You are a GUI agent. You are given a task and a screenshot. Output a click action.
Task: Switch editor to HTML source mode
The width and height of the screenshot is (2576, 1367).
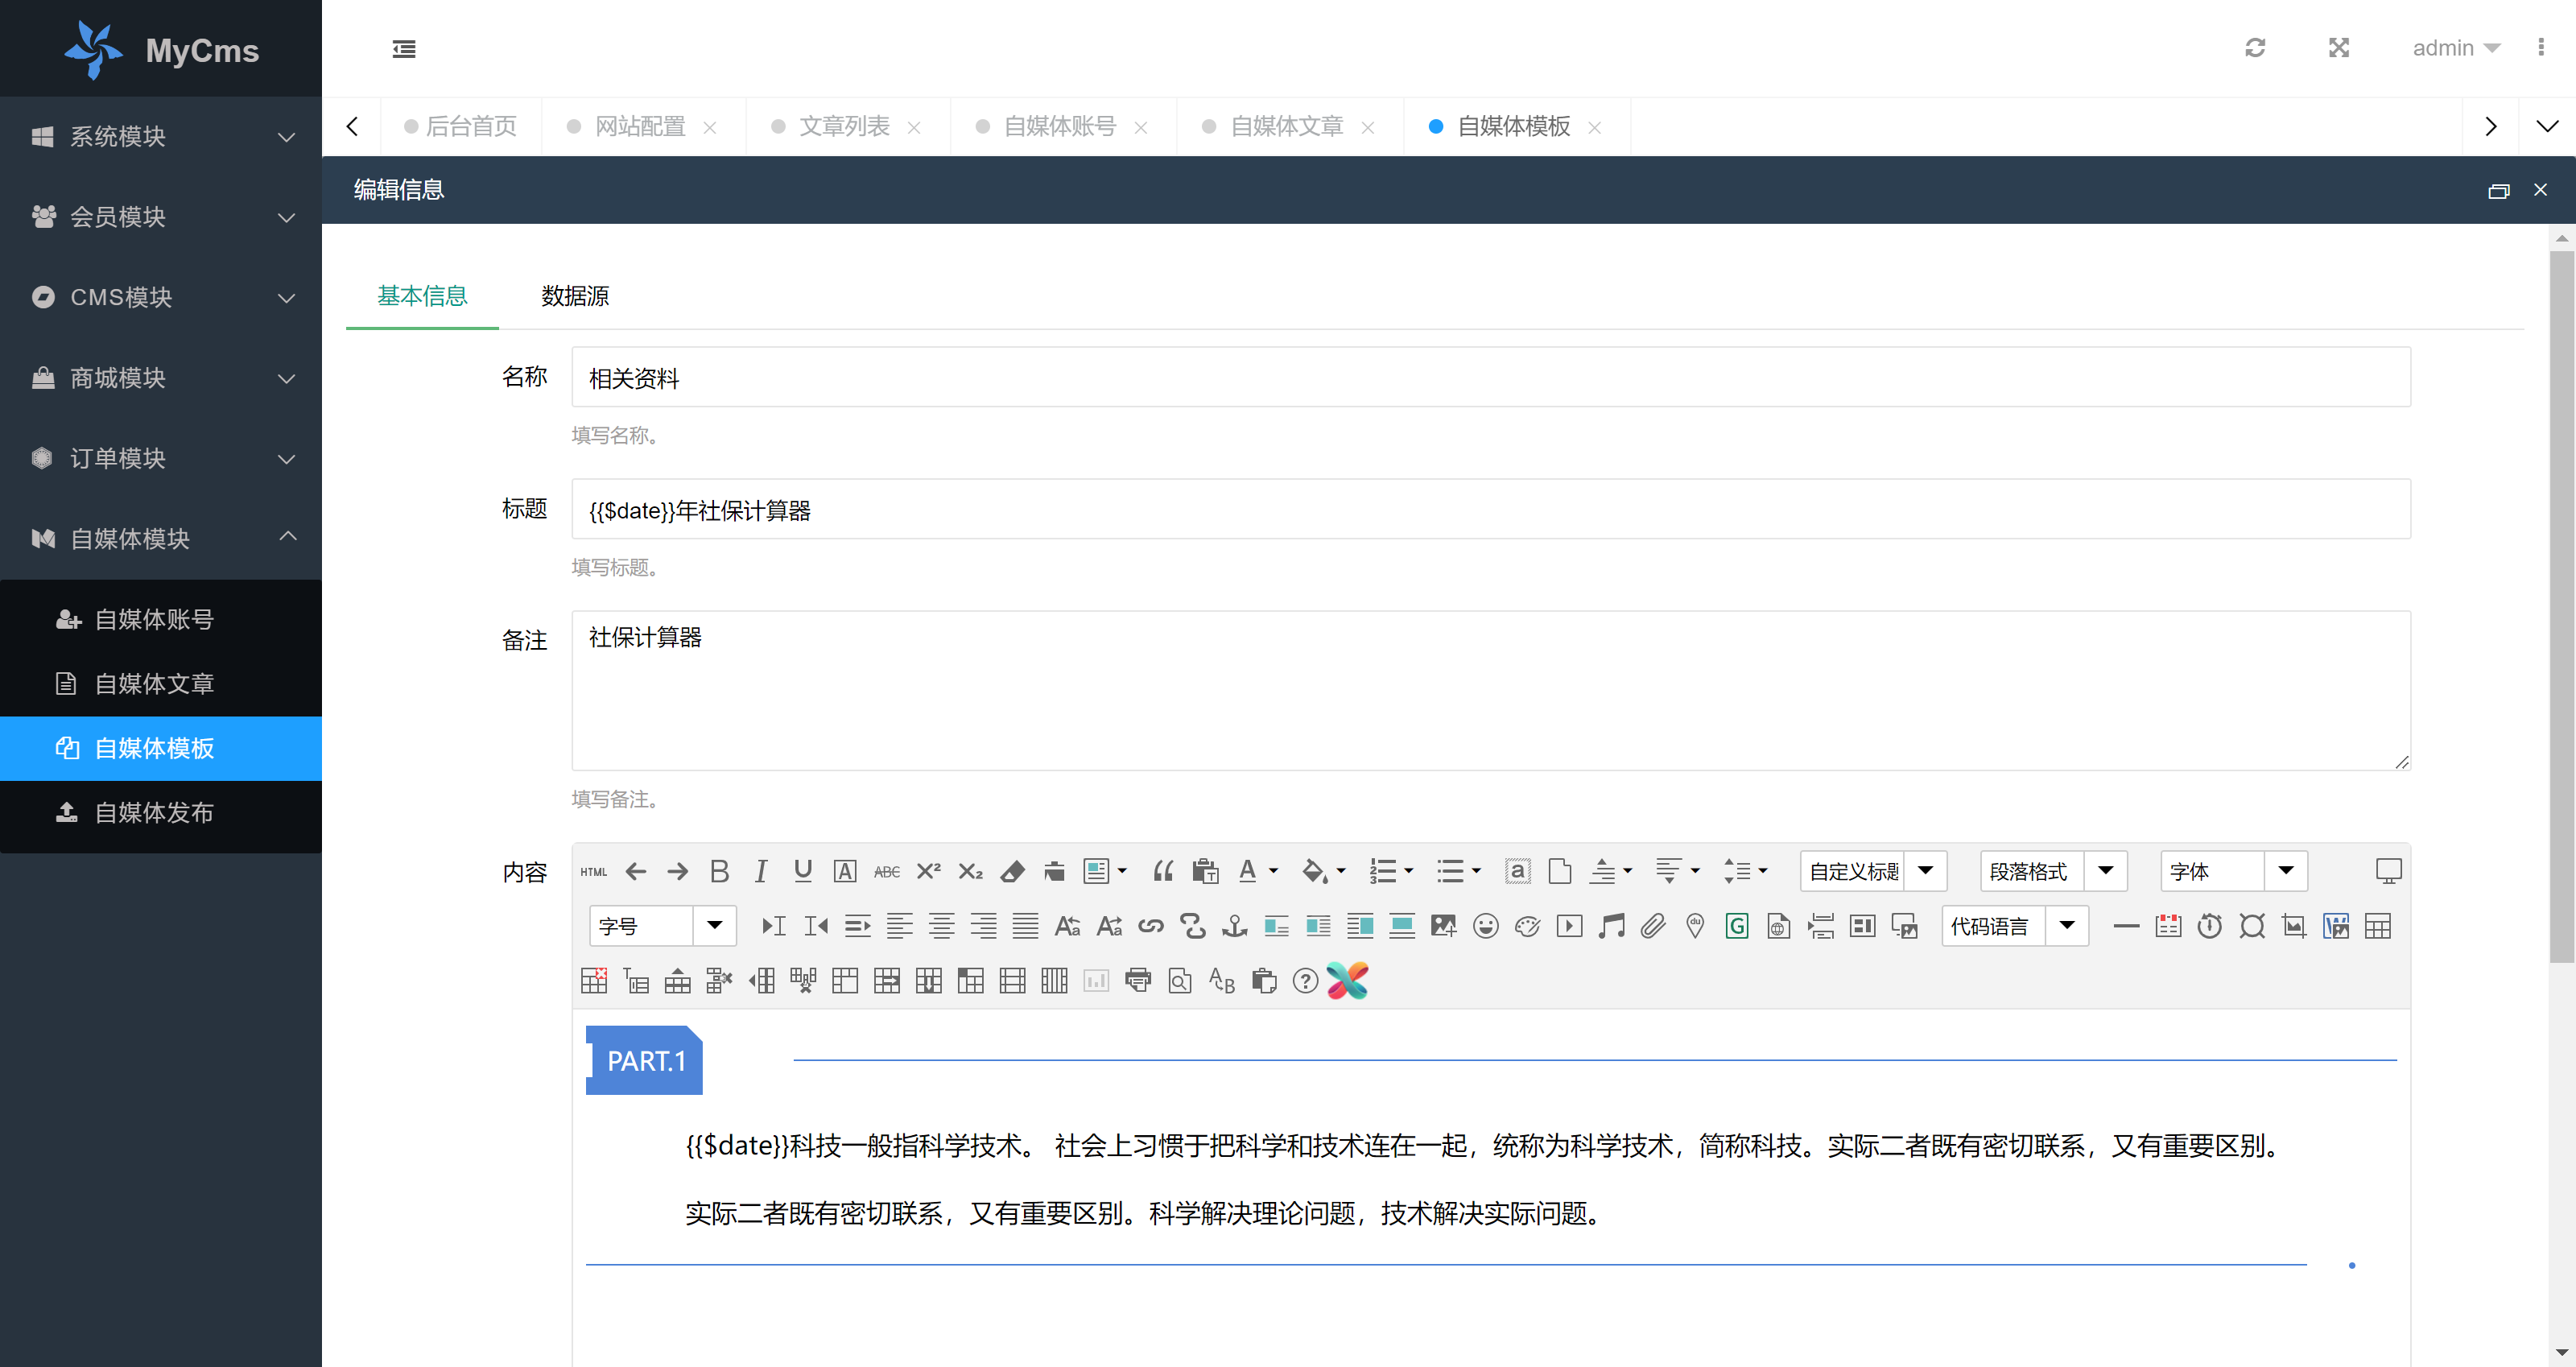tap(593, 871)
